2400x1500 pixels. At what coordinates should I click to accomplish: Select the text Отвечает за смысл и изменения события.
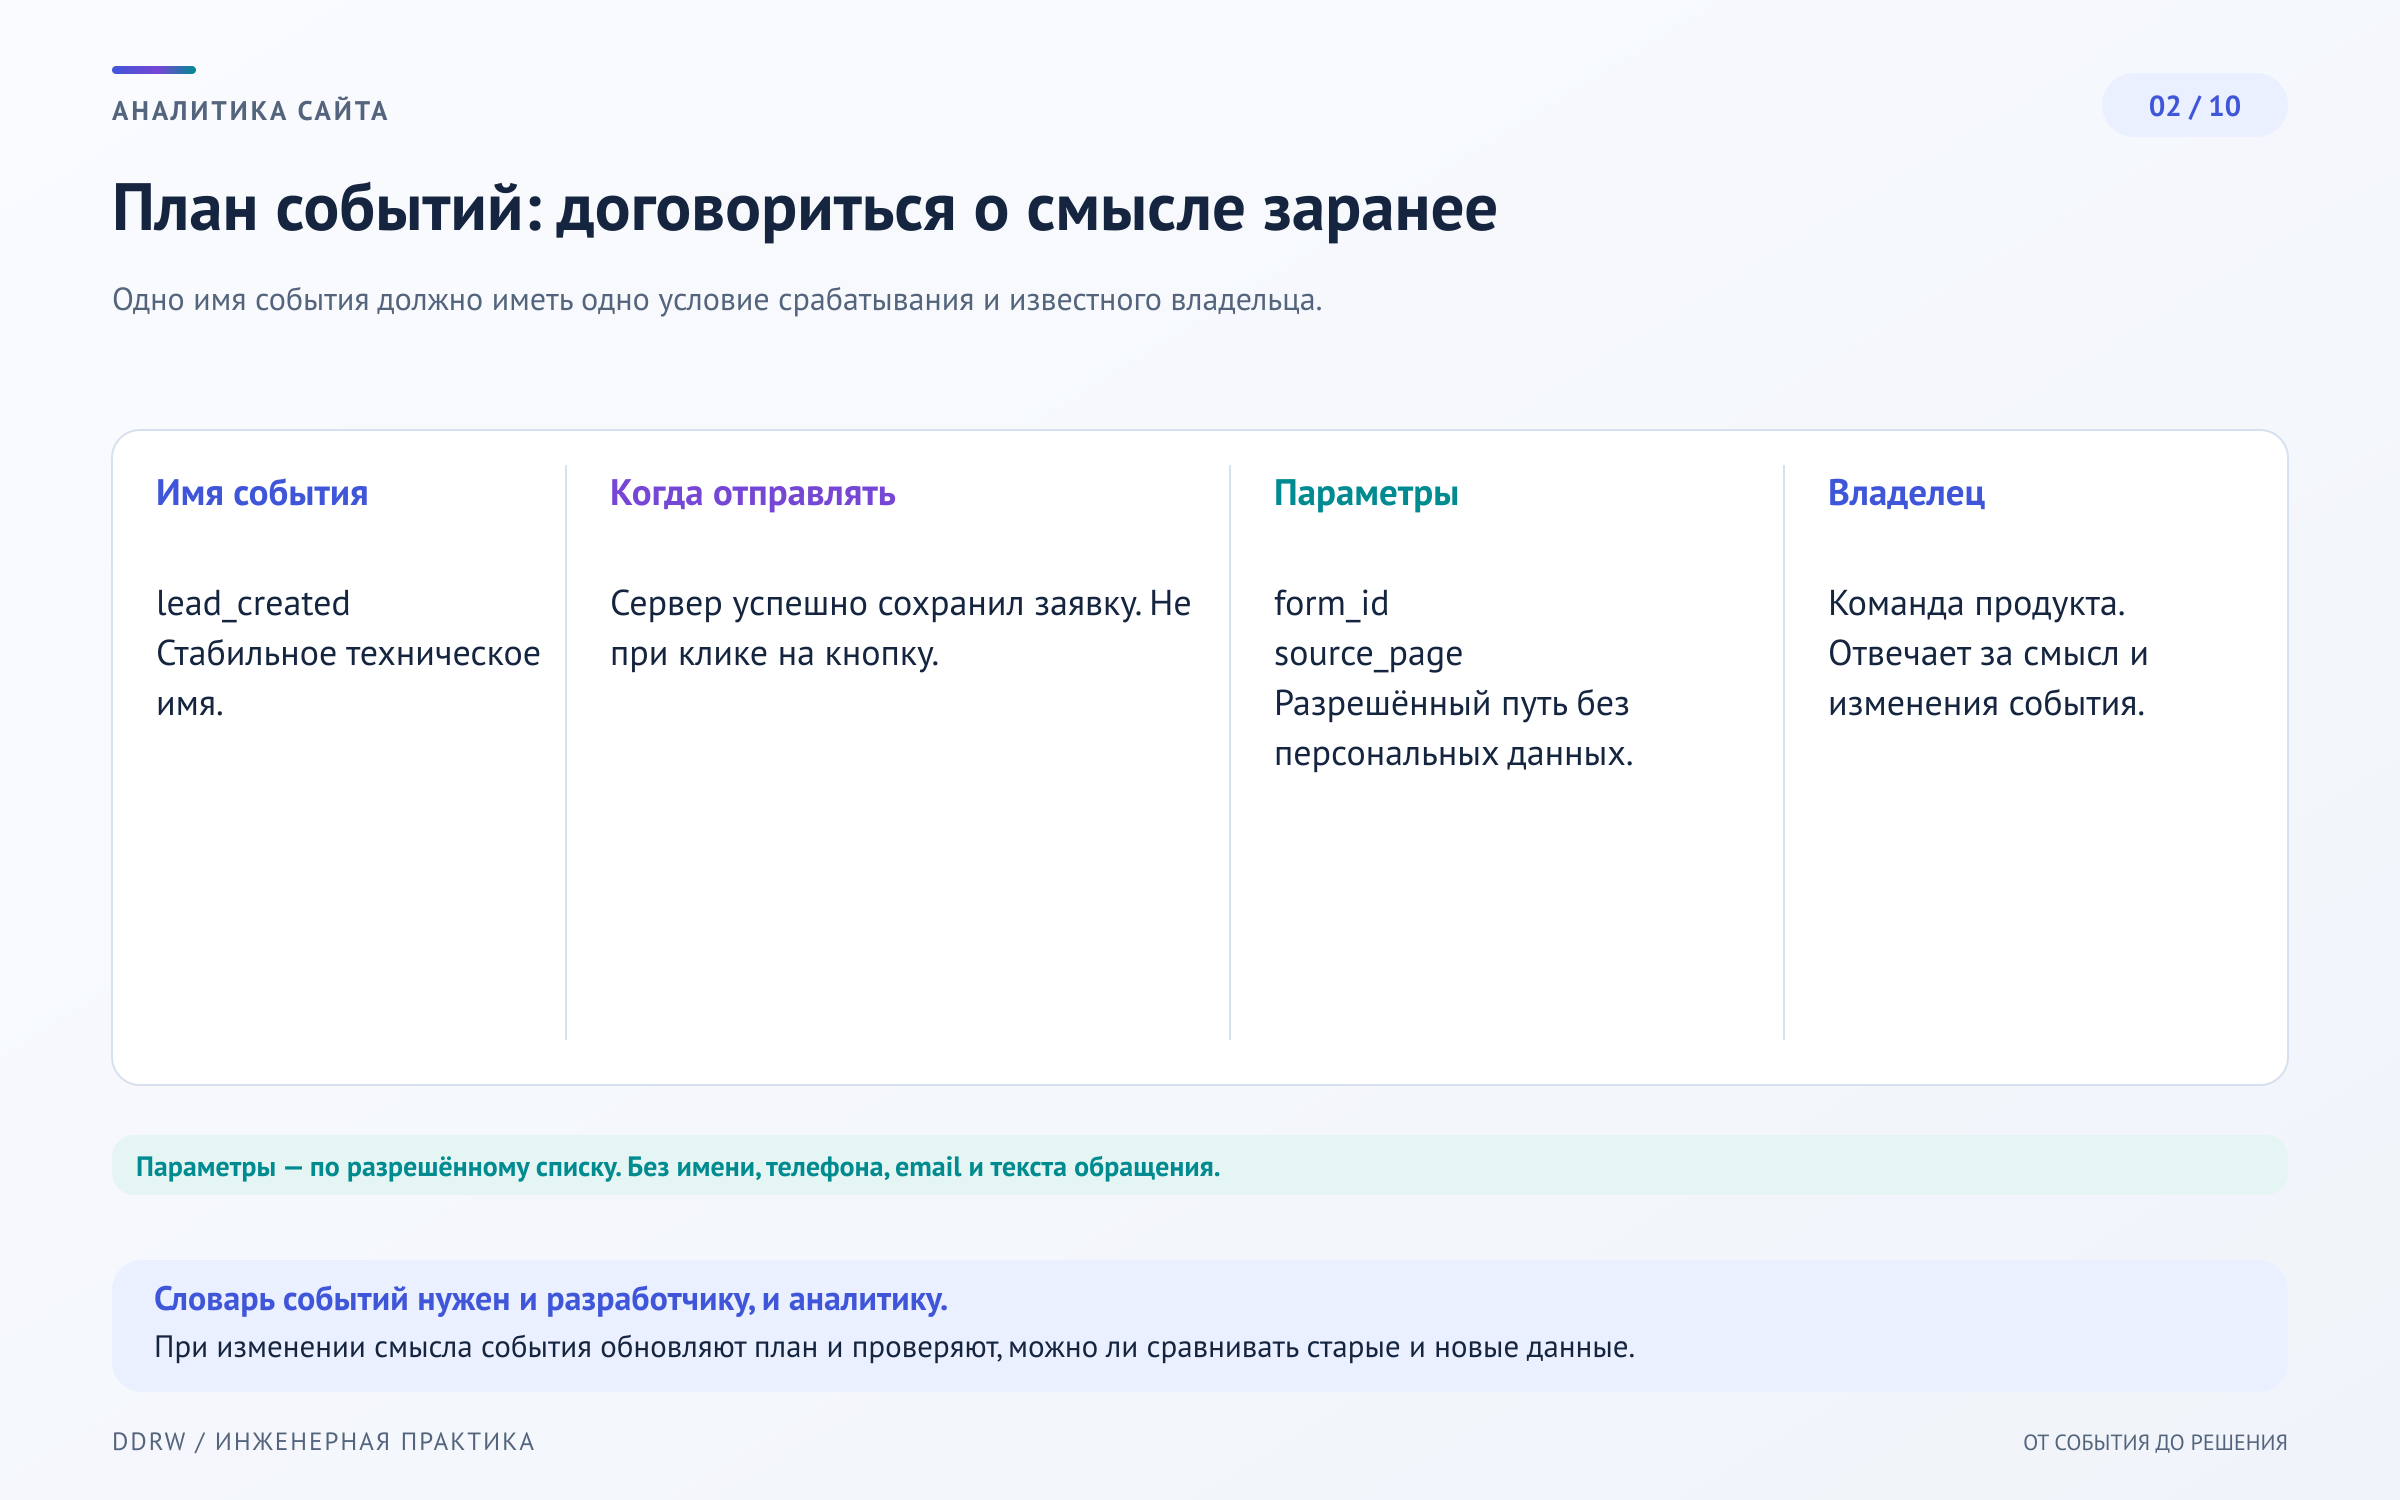(1988, 679)
